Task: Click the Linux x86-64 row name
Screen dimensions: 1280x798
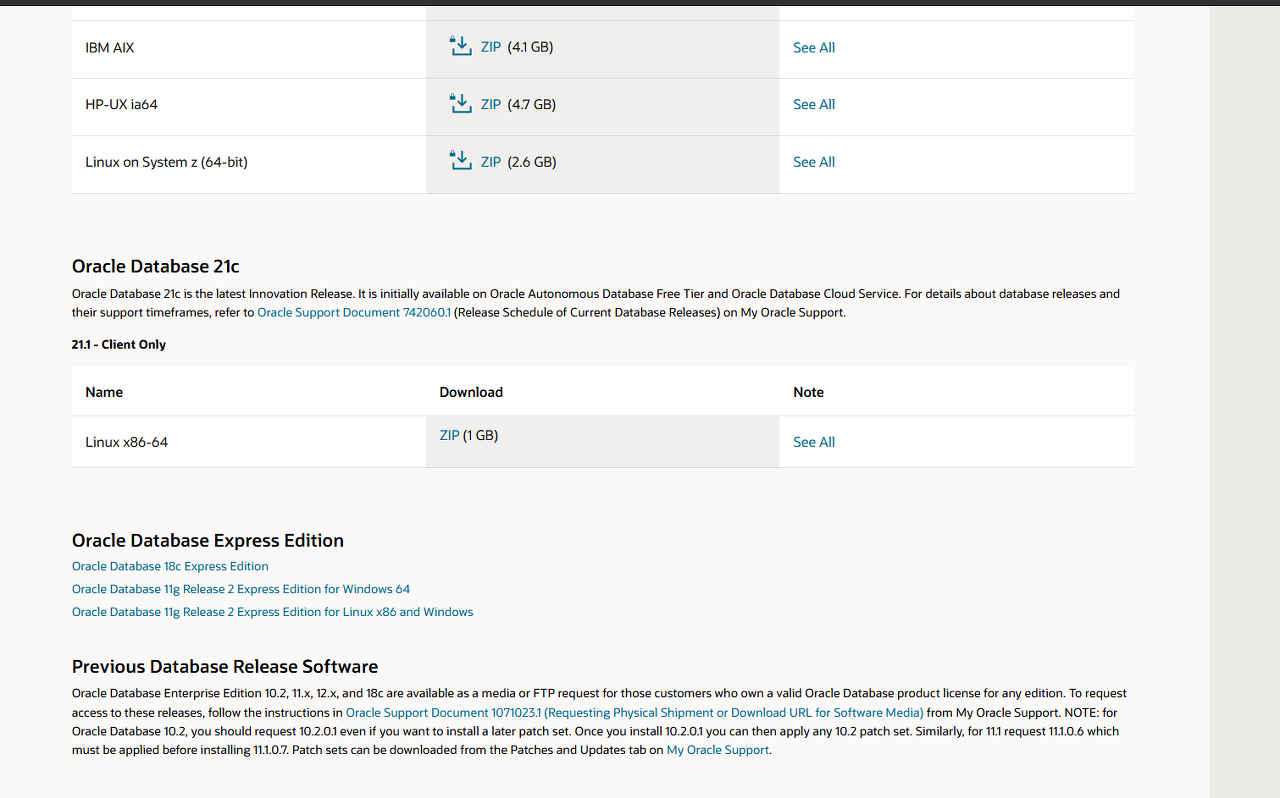Action: pyautogui.click(x=127, y=442)
